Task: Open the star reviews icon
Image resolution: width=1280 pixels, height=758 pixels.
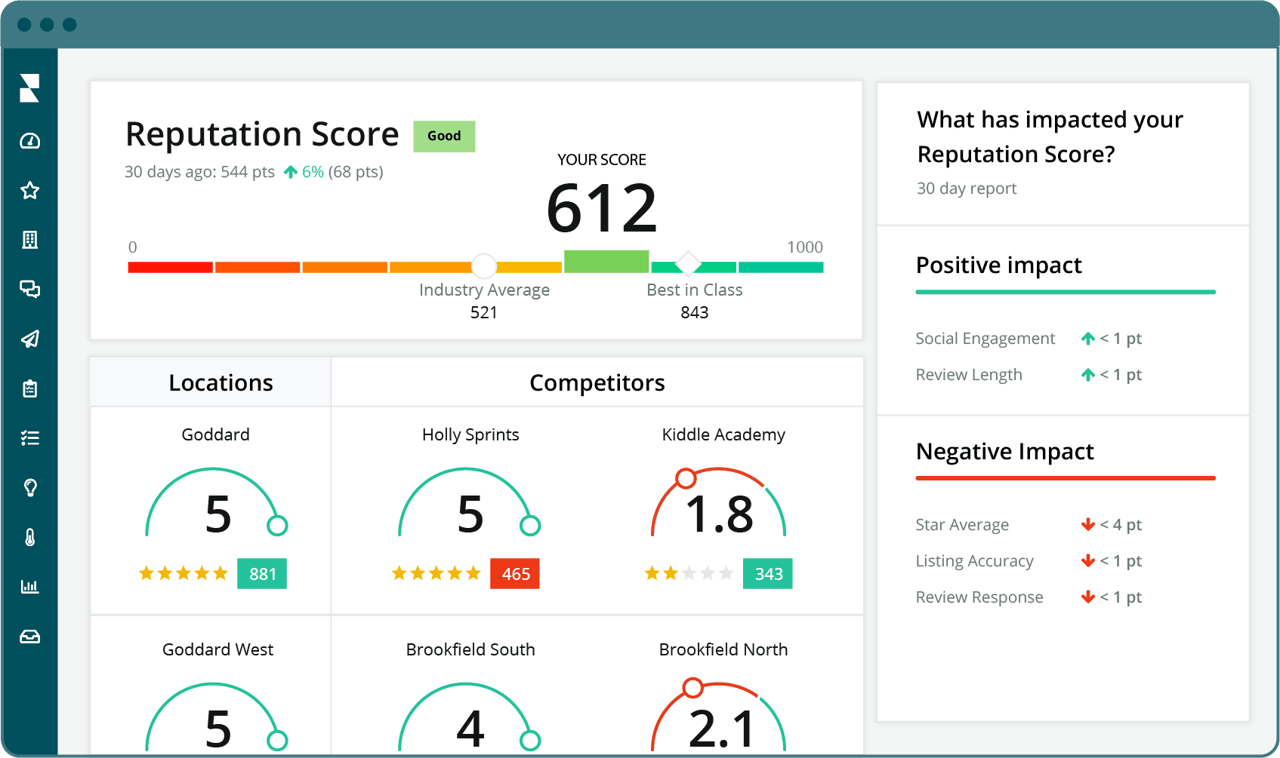Action: (x=29, y=191)
